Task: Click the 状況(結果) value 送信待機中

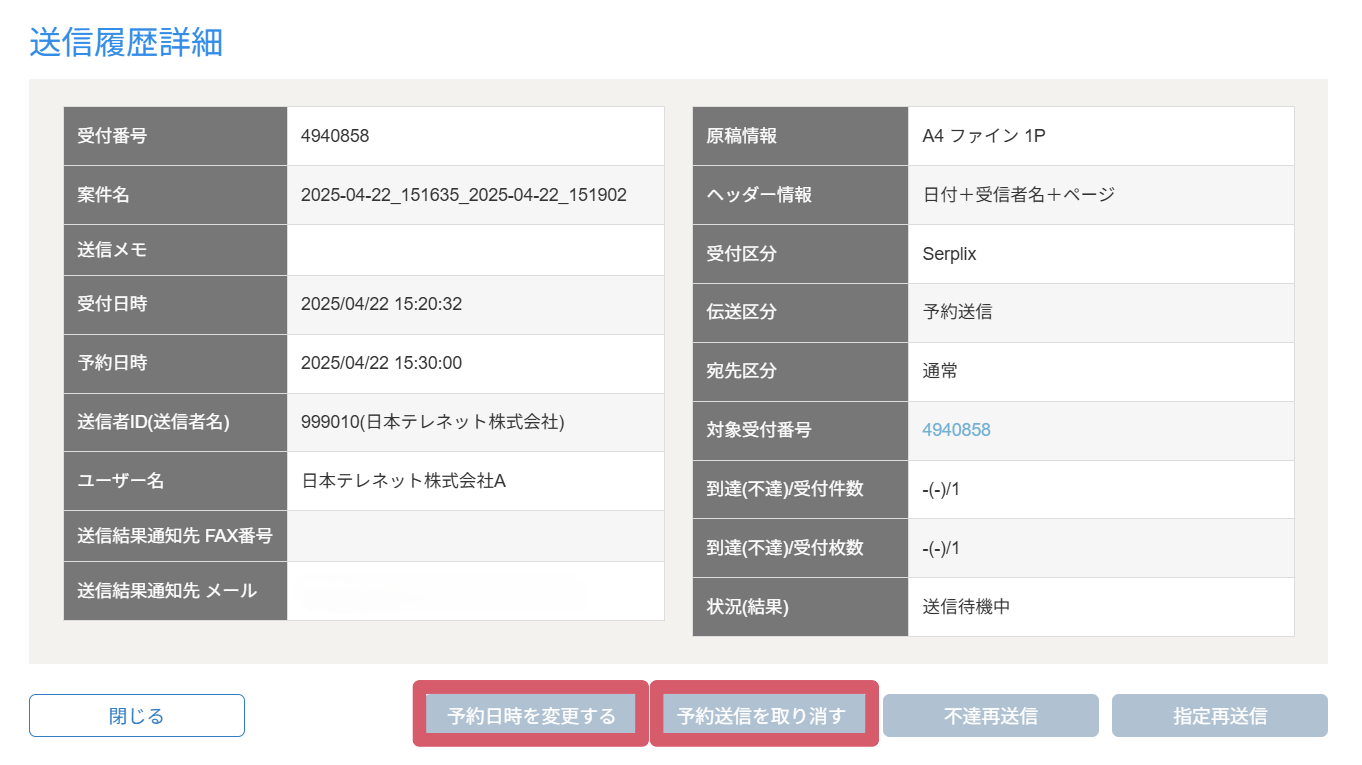Action: 966,607
